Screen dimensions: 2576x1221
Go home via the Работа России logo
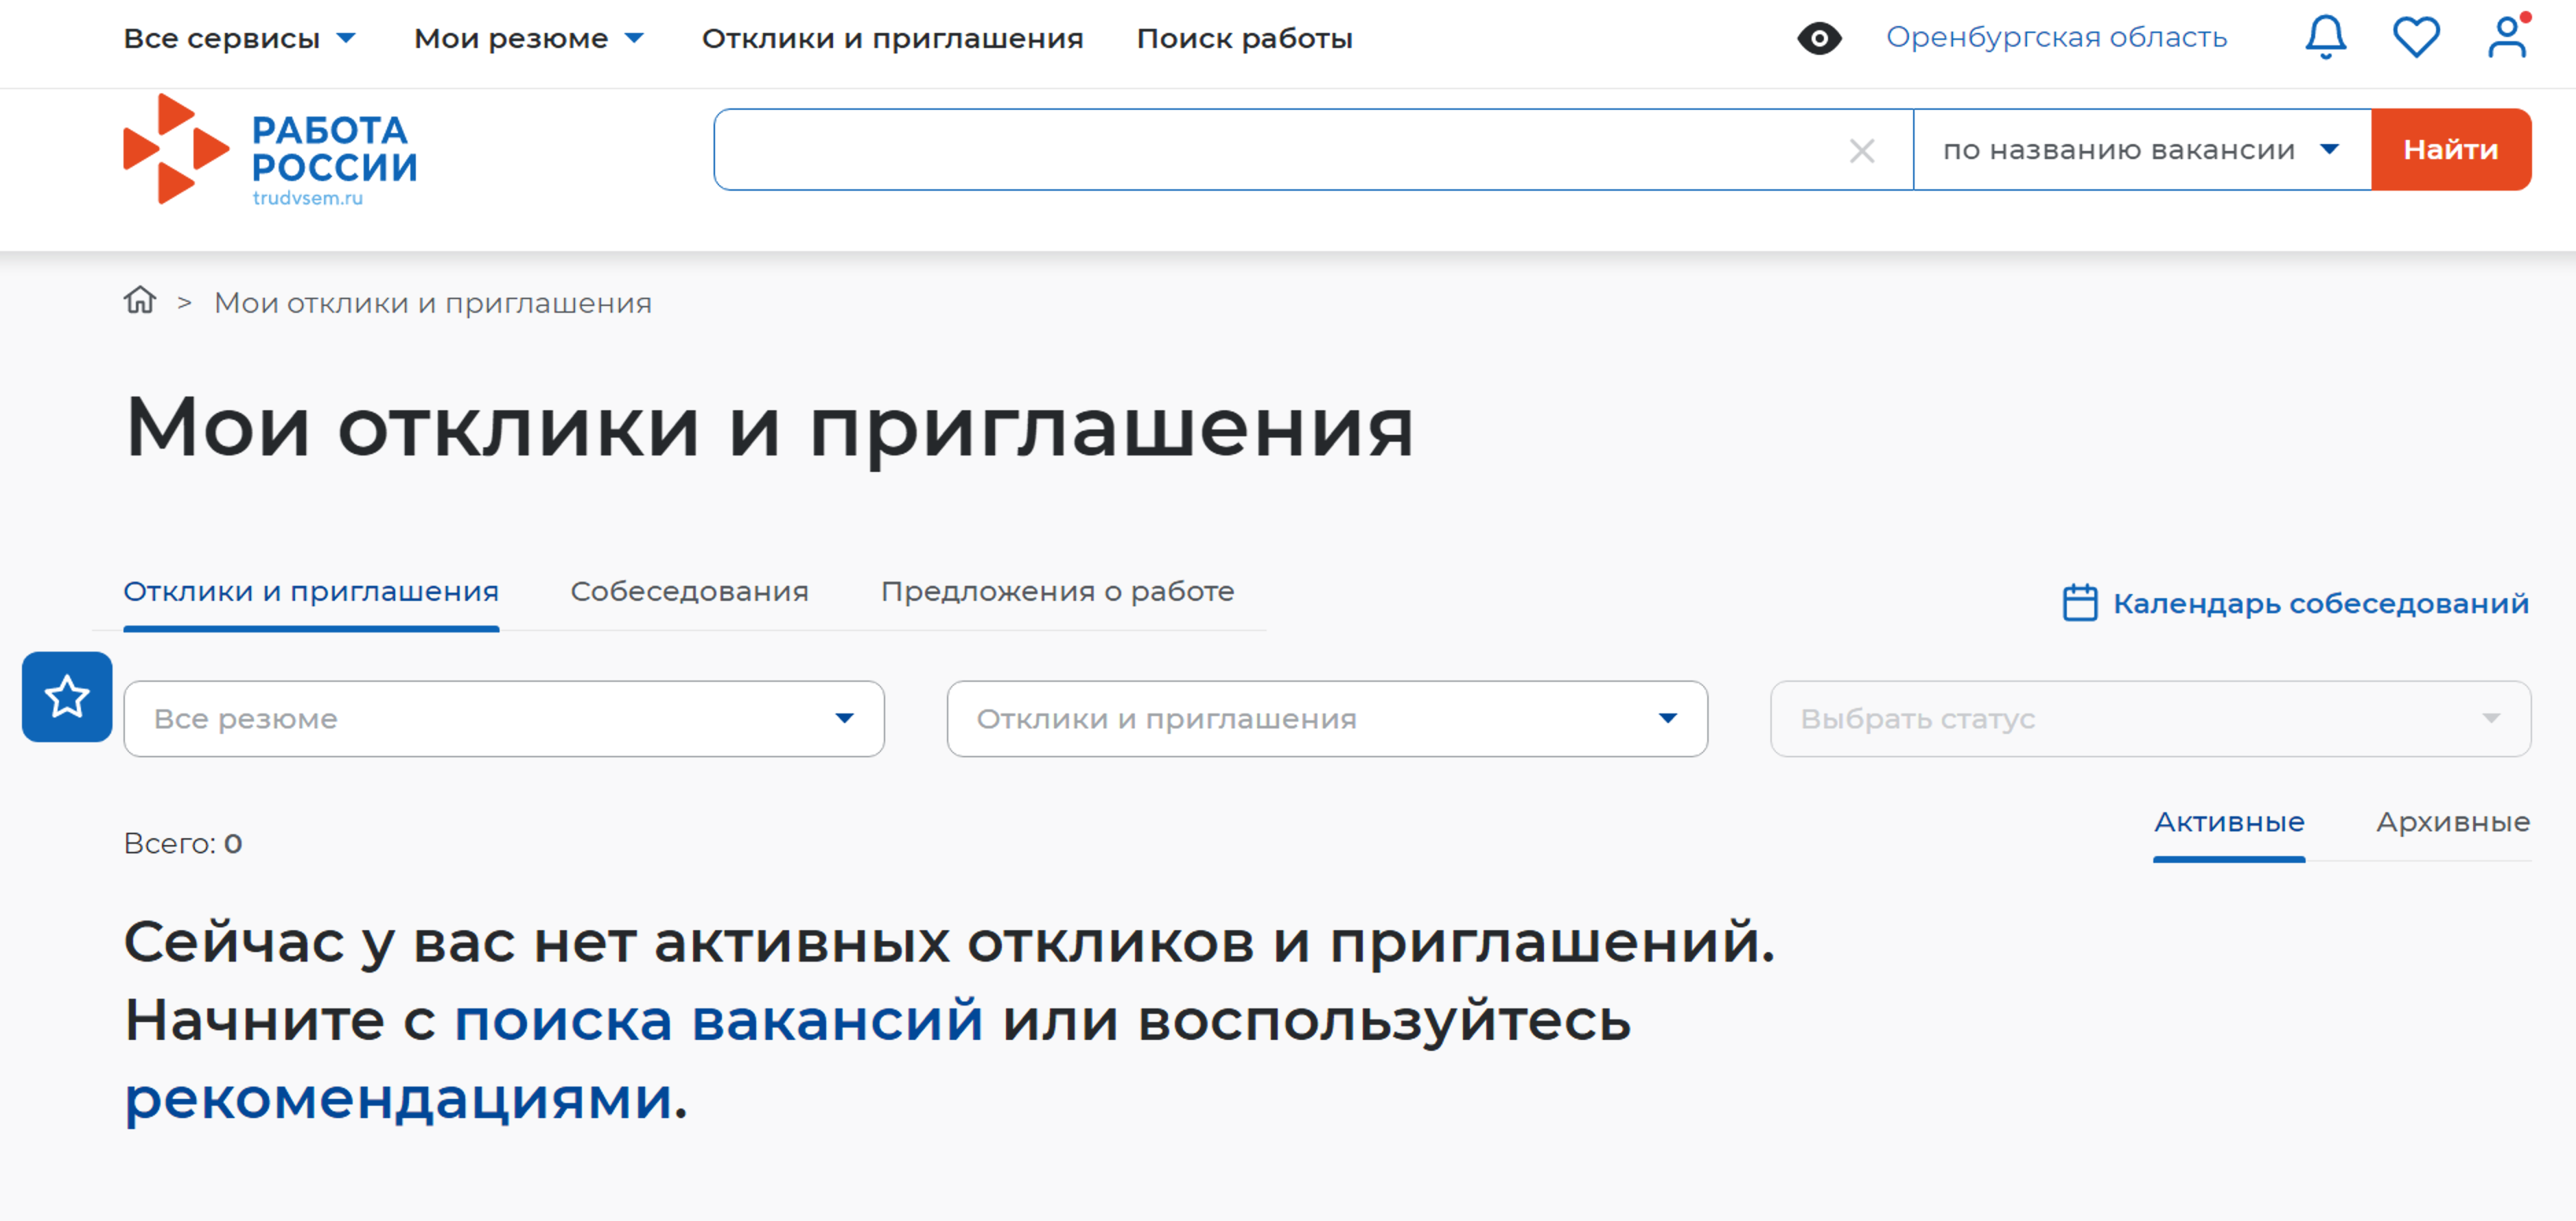tap(270, 150)
